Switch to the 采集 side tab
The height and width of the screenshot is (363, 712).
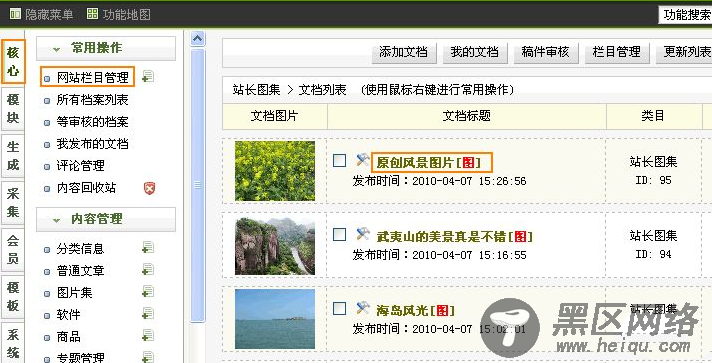click(x=13, y=203)
